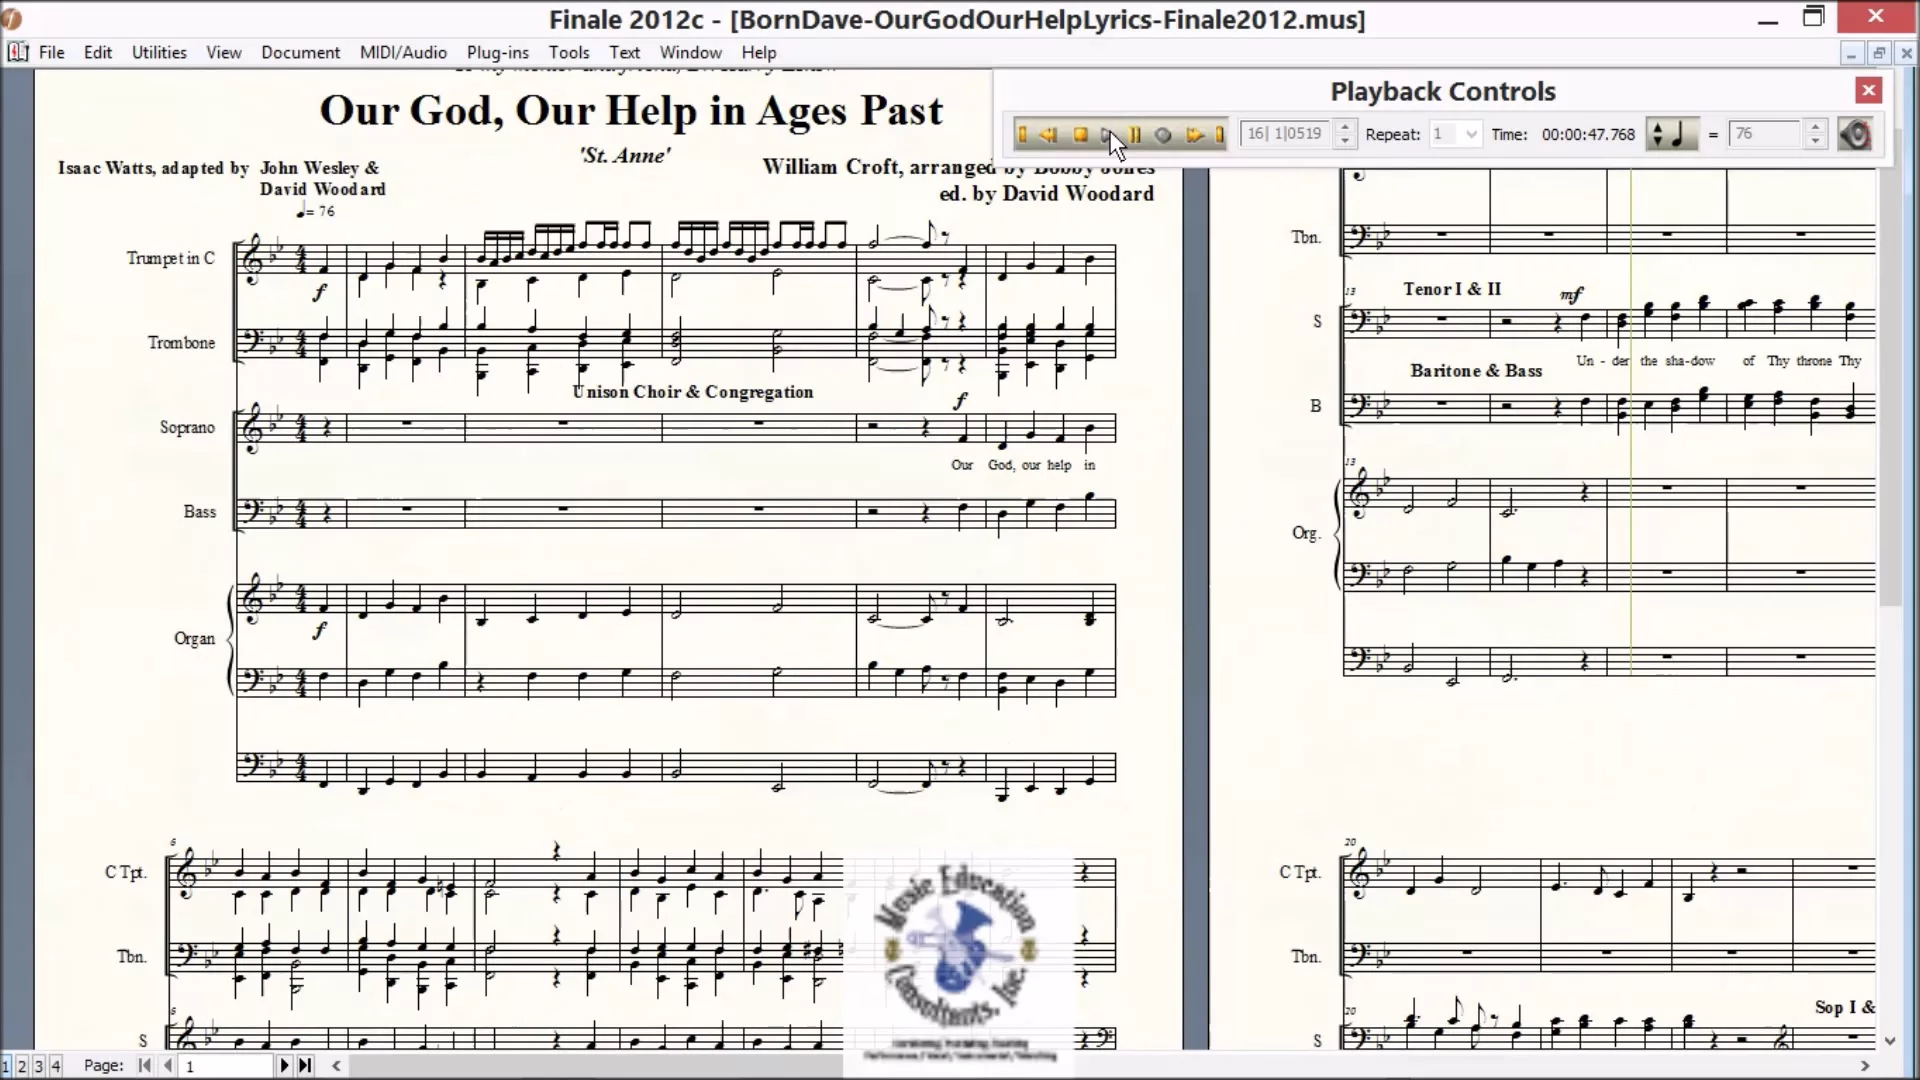Click the measure counter field in Playback Controls
This screenshot has height=1080, width=1920.
pyautogui.click(x=1286, y=133)
